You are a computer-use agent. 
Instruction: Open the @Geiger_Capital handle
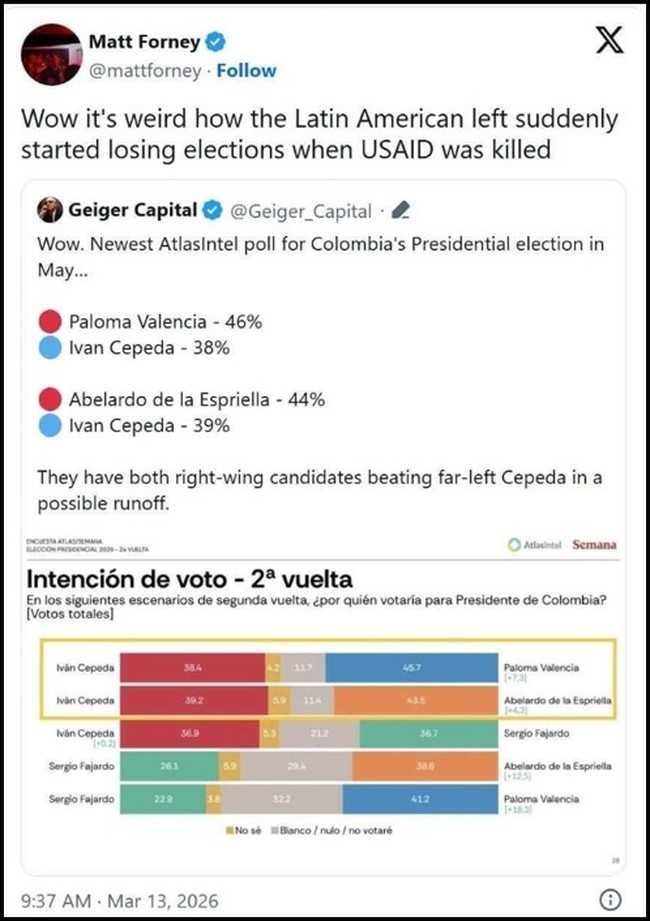(x=301, y=211)
